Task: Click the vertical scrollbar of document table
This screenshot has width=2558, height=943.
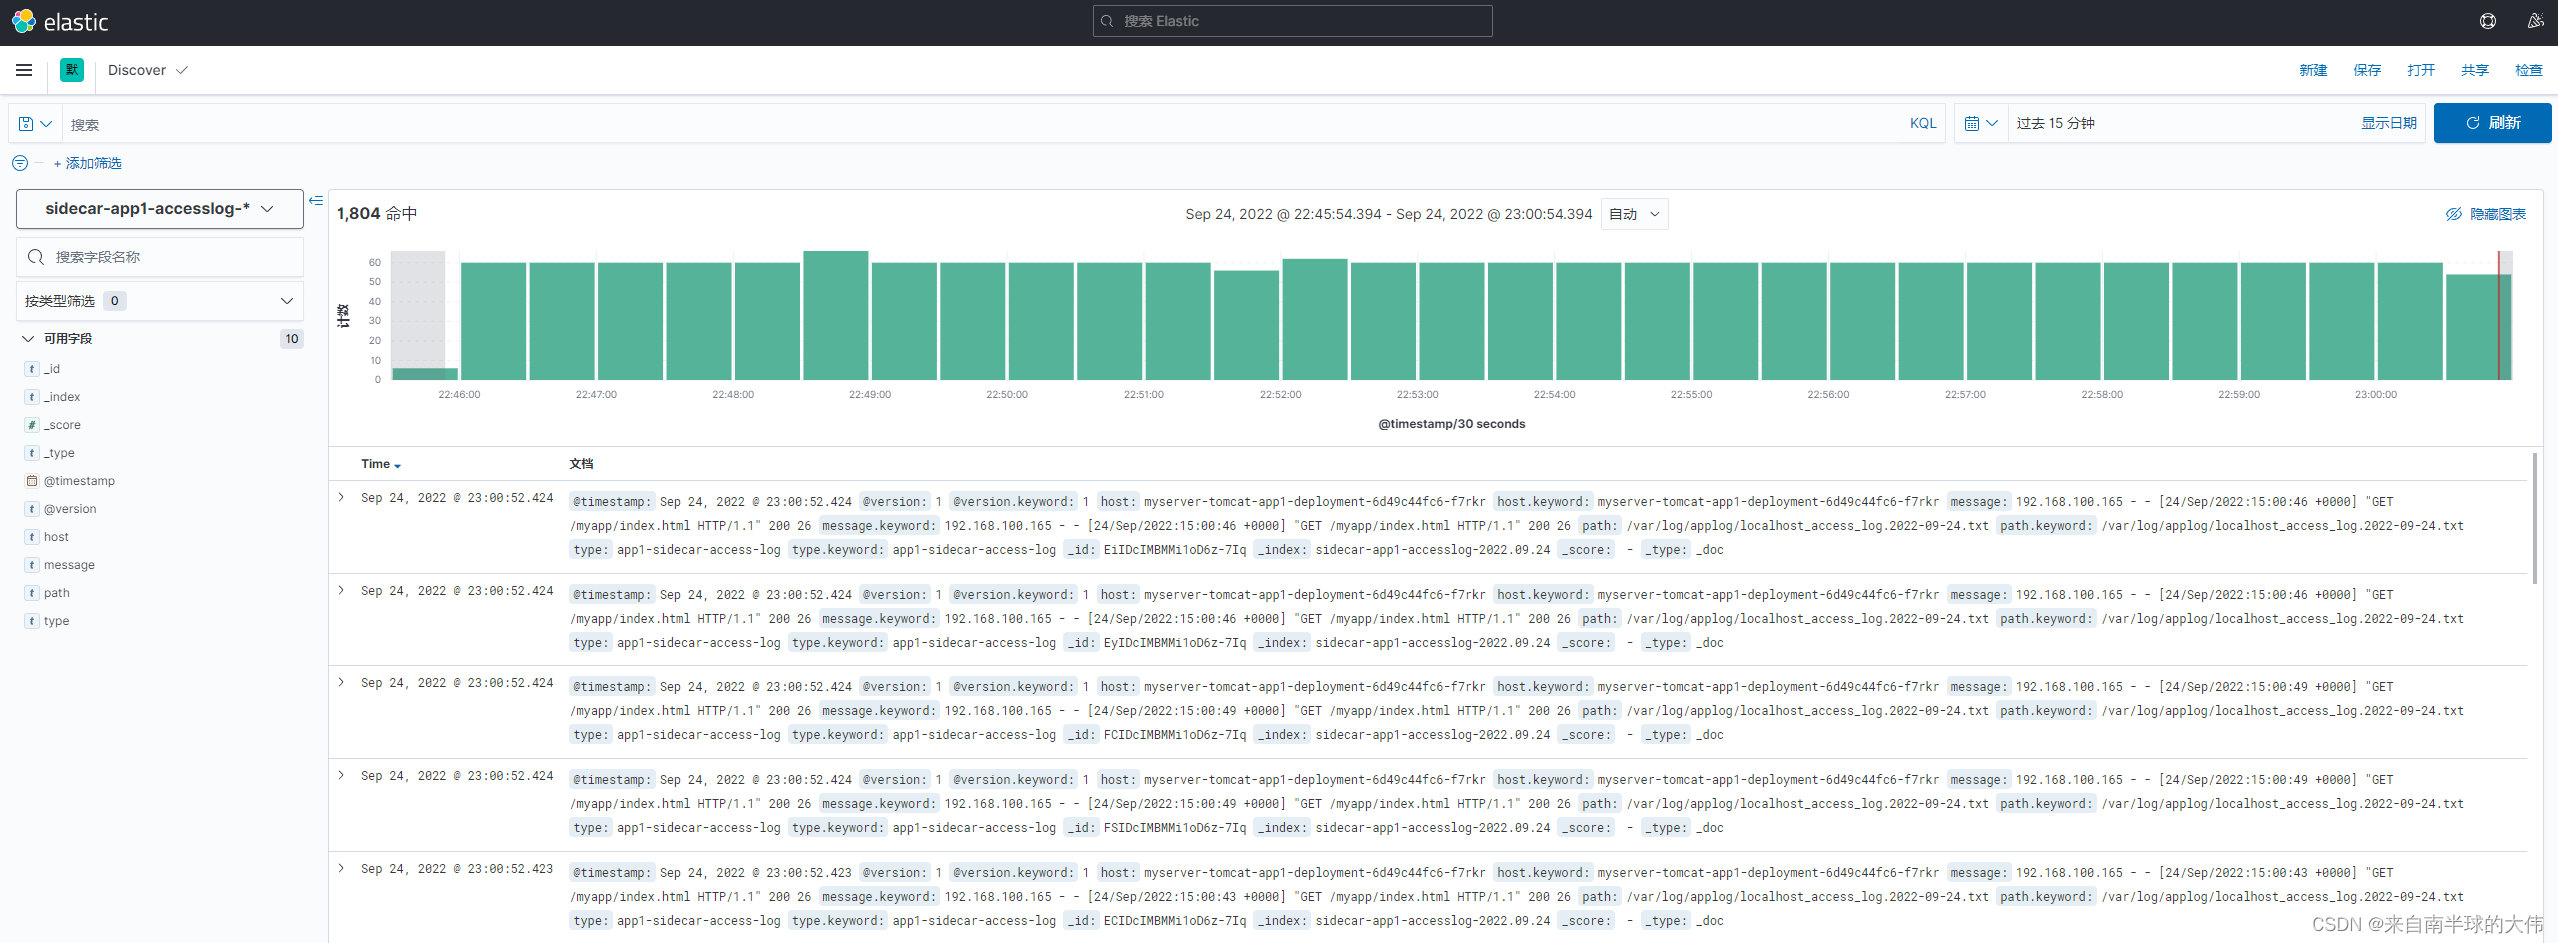Action: (x=2534, y=520)
